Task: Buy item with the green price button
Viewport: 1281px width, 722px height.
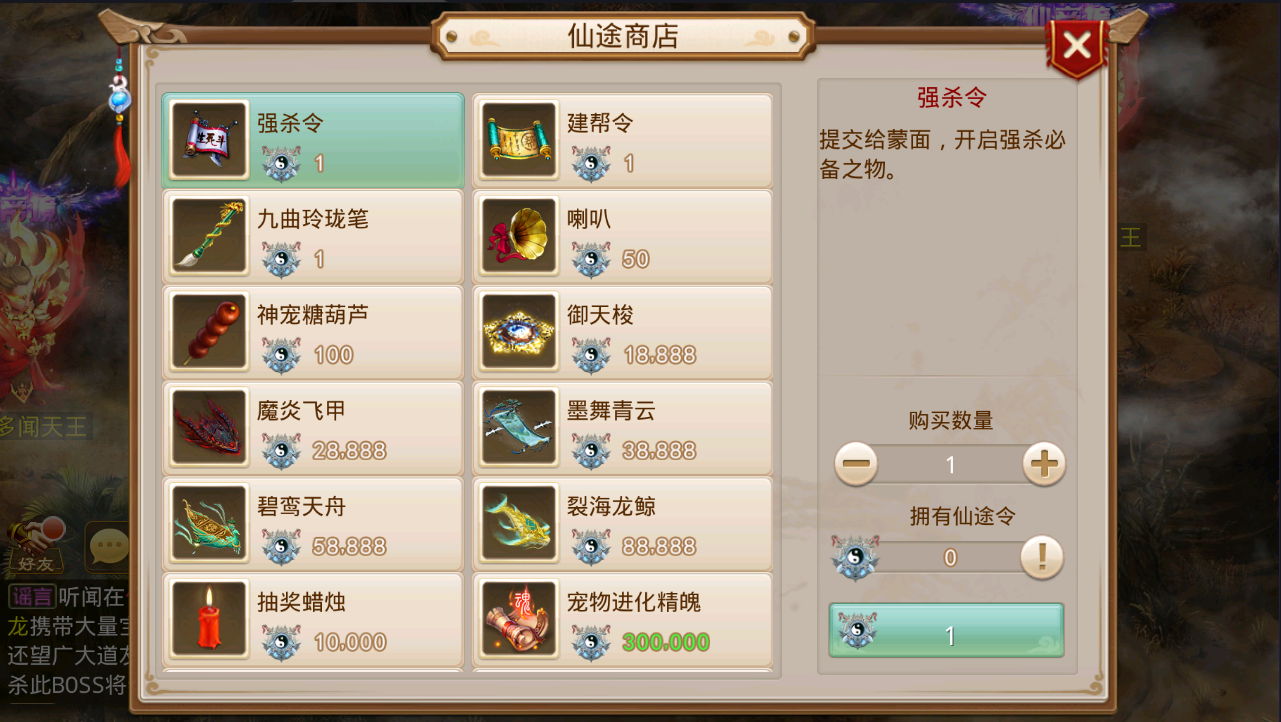Action: pos(946,631)
